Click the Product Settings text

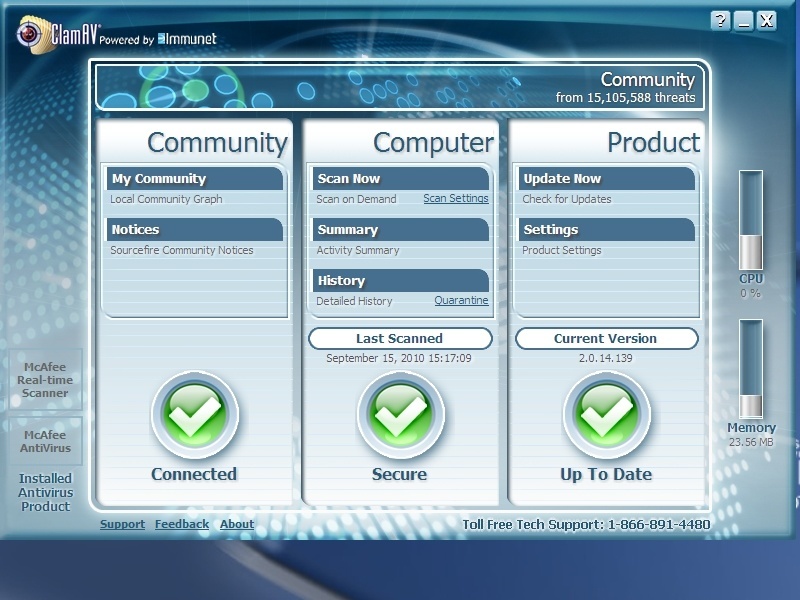562,250
